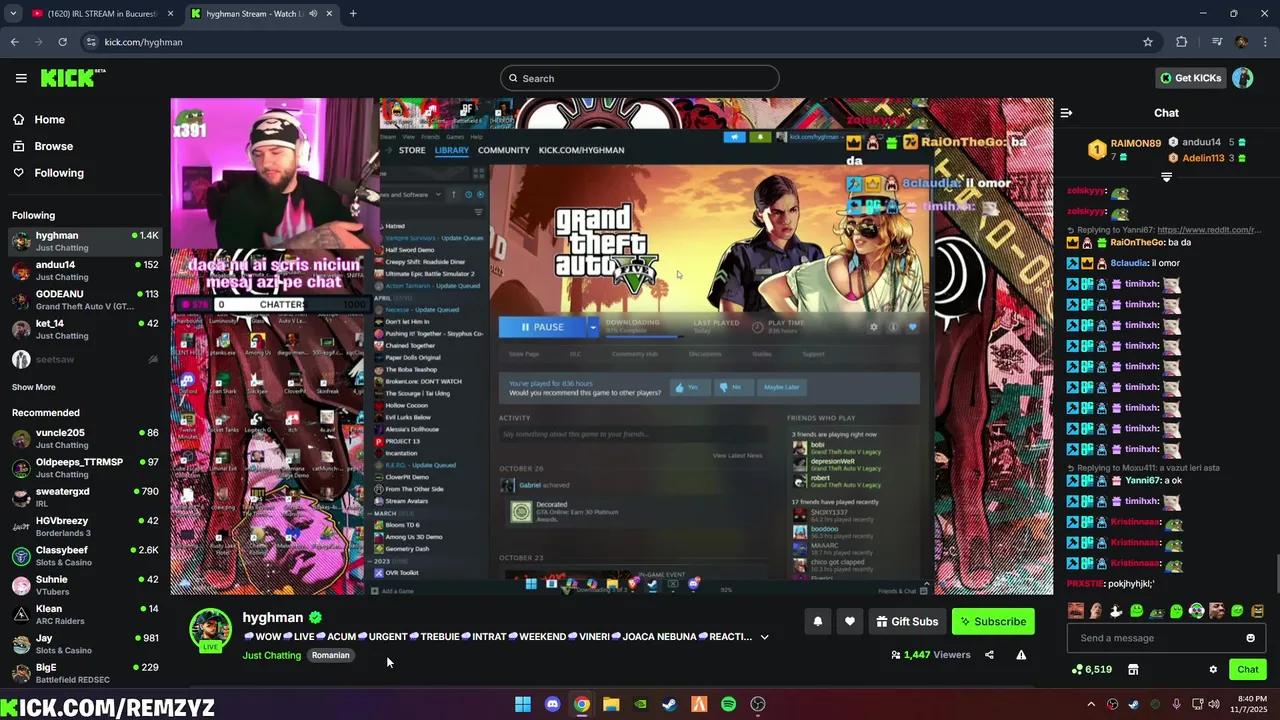The image size is (1280, 720).
Task: Select the Pepe frog quick emote
Action: [1157, 611]
